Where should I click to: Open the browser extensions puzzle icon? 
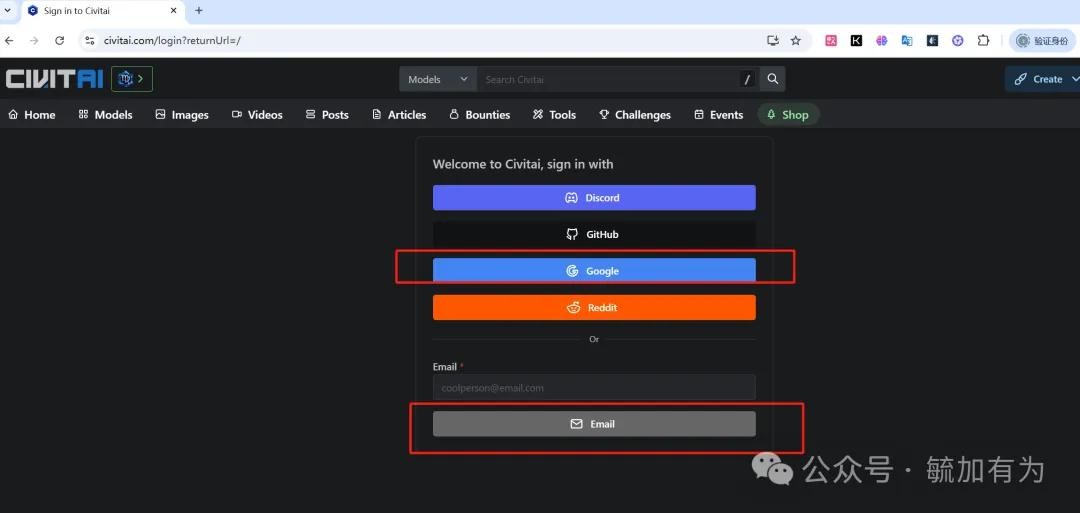click(x=983, y=41)
